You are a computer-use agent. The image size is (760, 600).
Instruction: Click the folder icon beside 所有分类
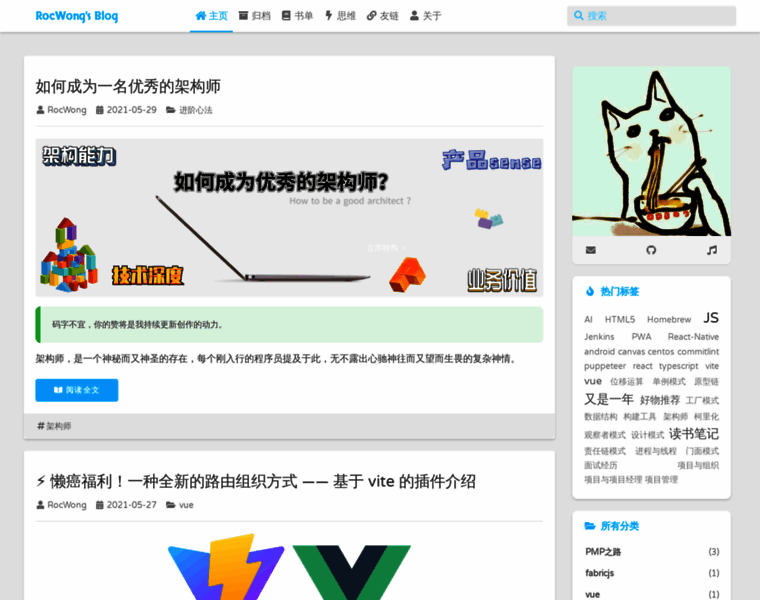590,526
